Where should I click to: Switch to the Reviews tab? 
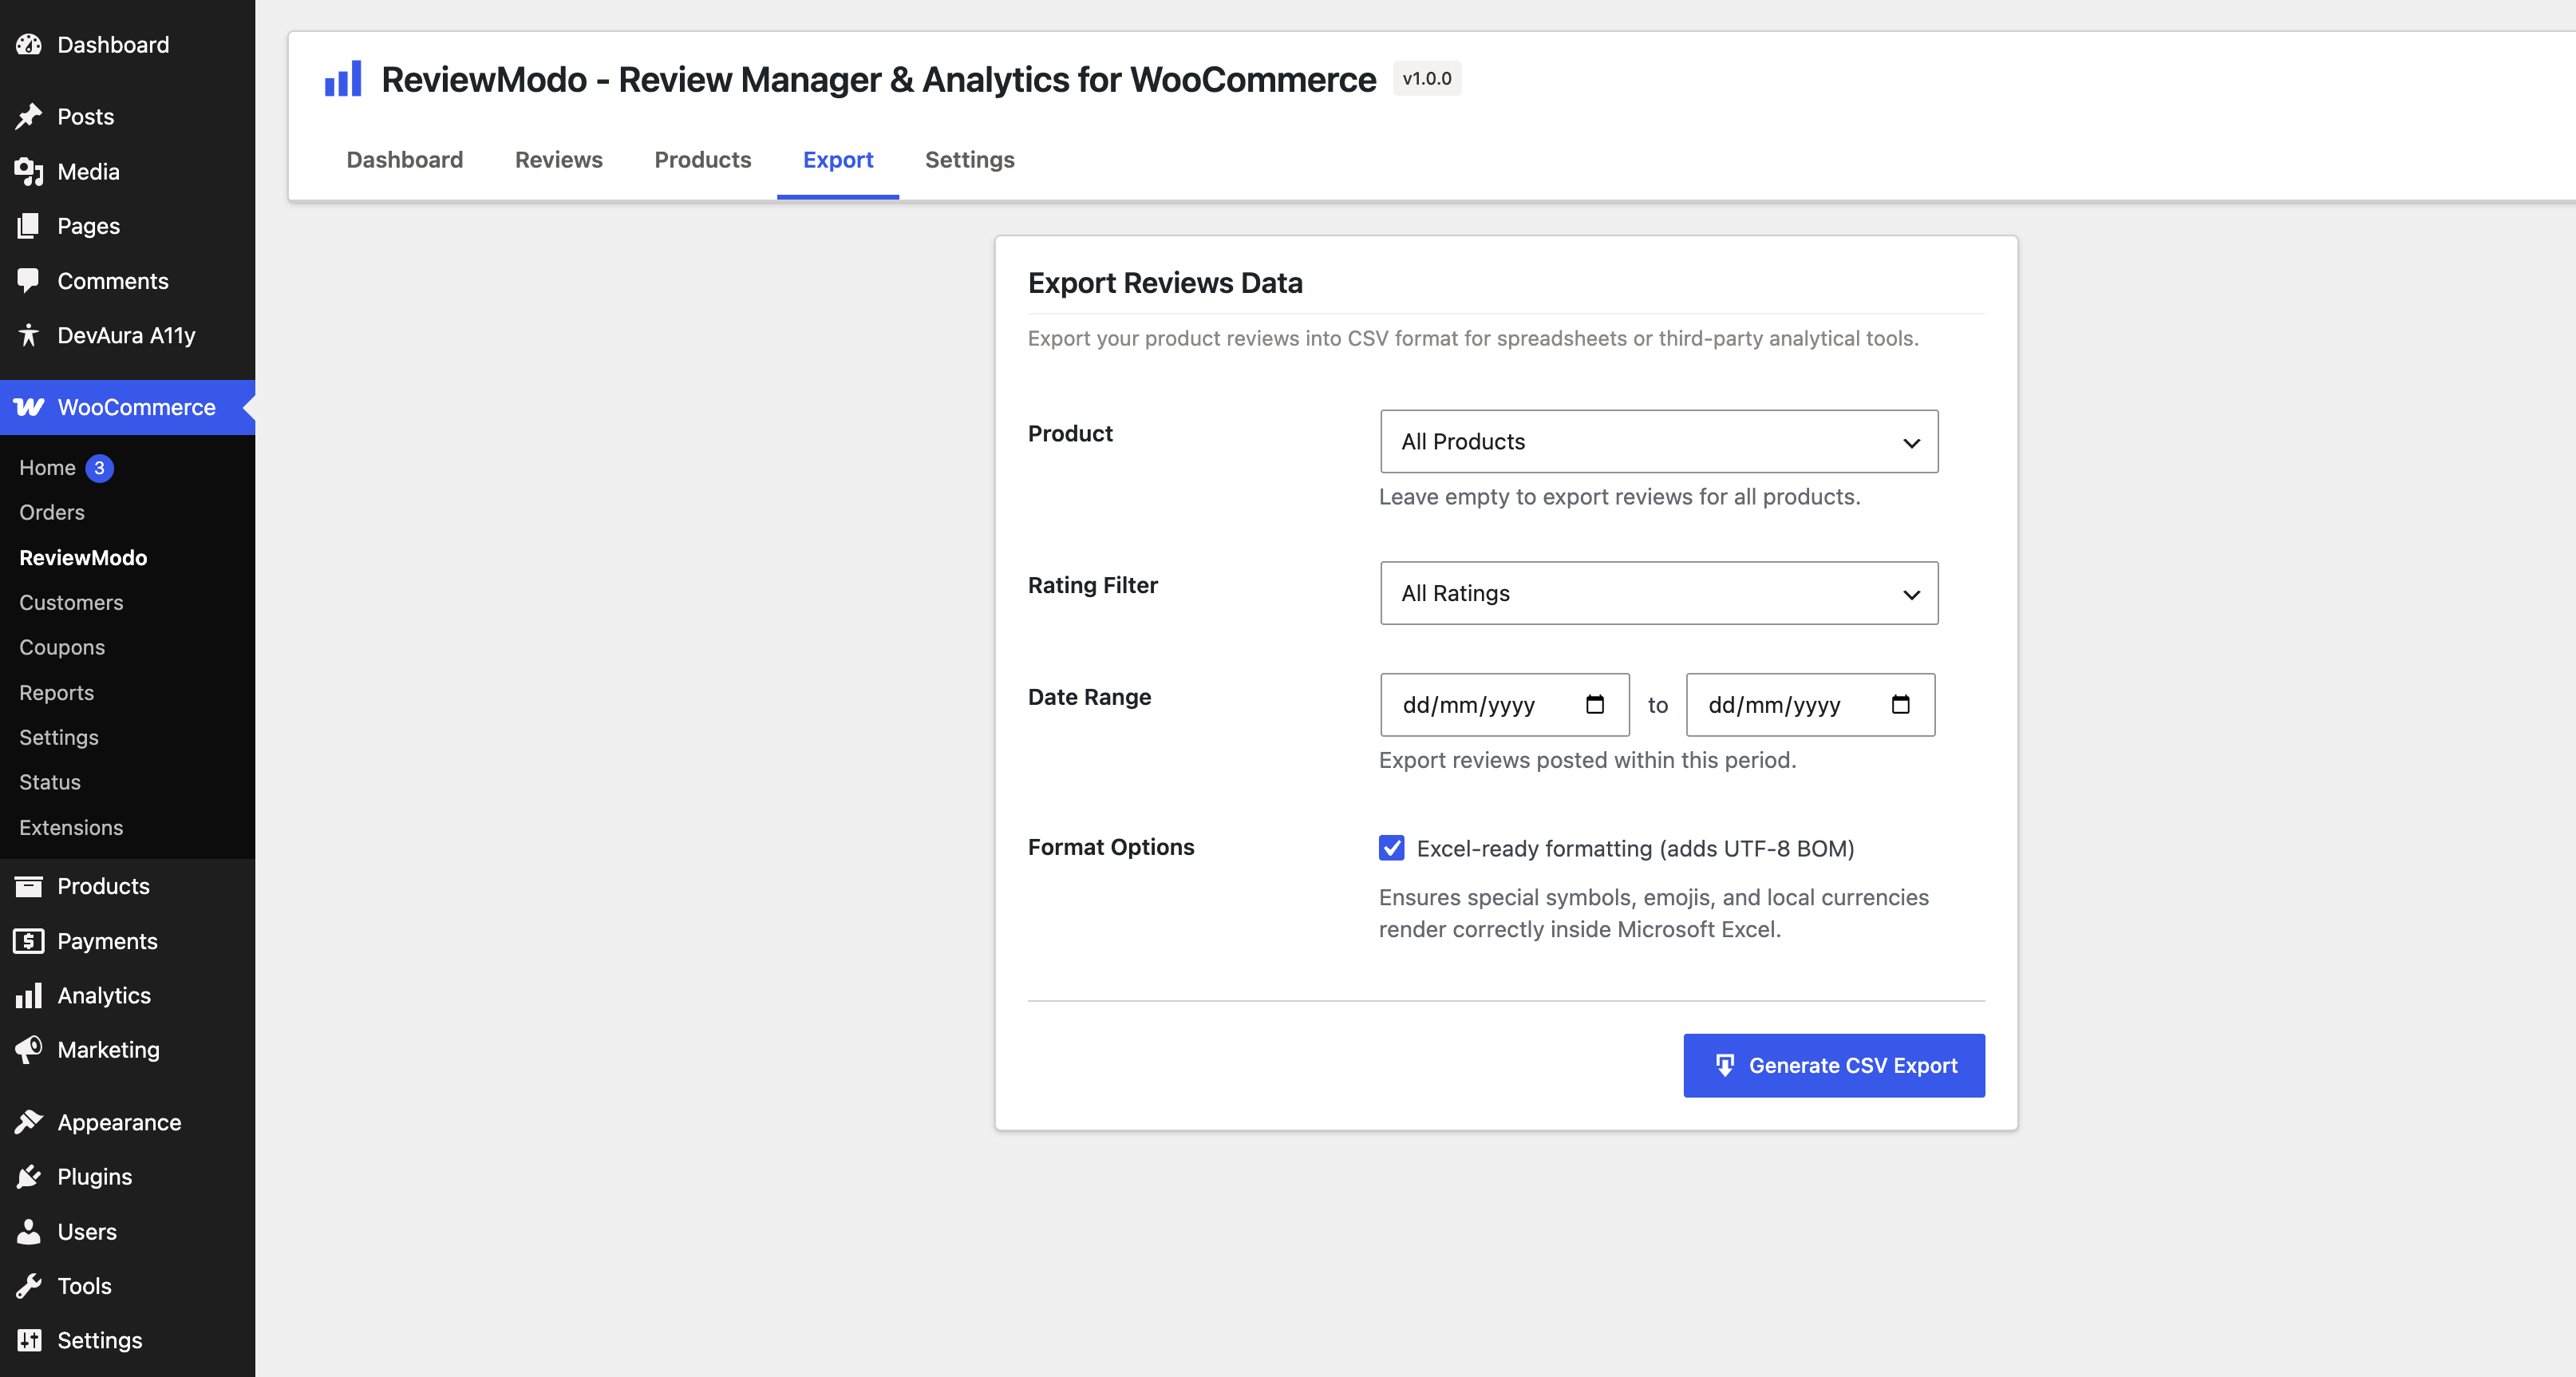[x=559, y=160]
